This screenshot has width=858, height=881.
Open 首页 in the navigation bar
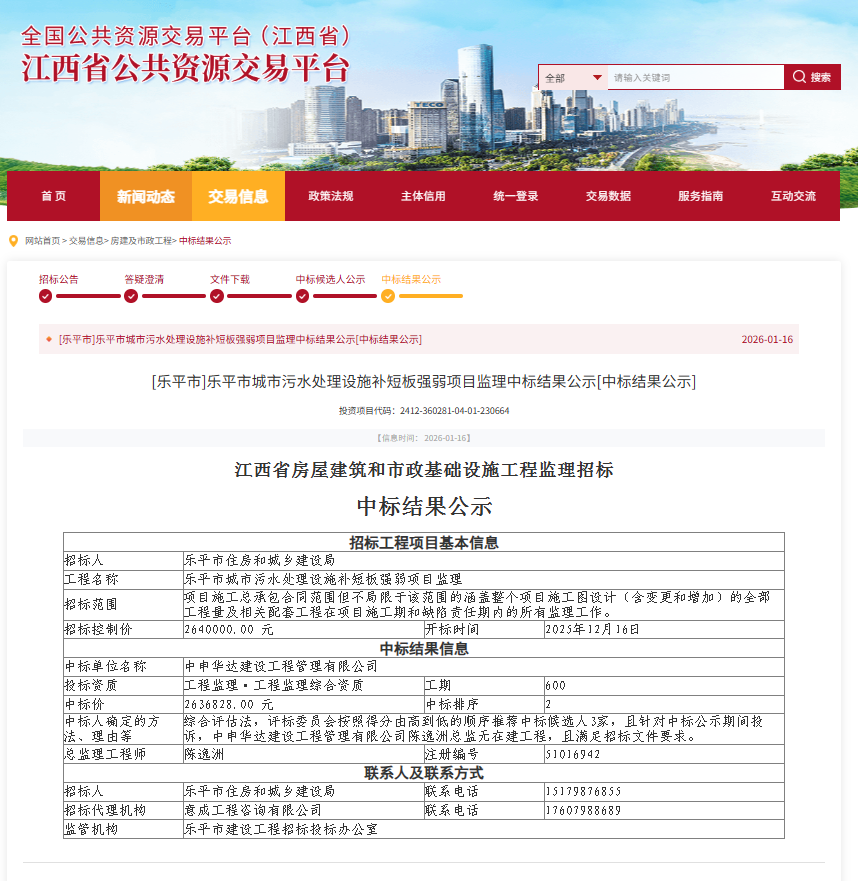(53, 196)
